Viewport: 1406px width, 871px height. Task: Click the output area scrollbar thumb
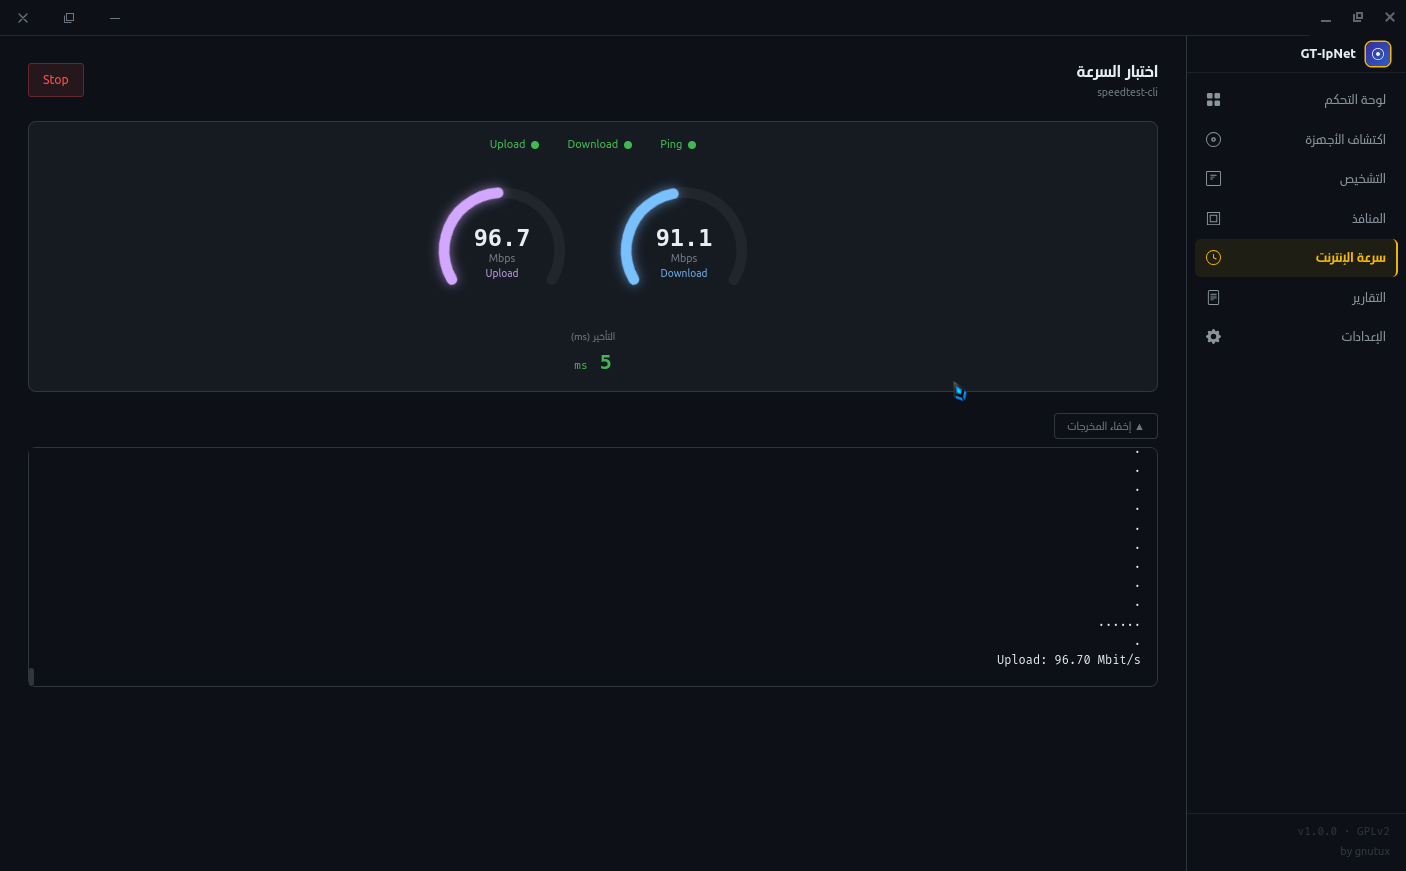(x=31, y=677)
